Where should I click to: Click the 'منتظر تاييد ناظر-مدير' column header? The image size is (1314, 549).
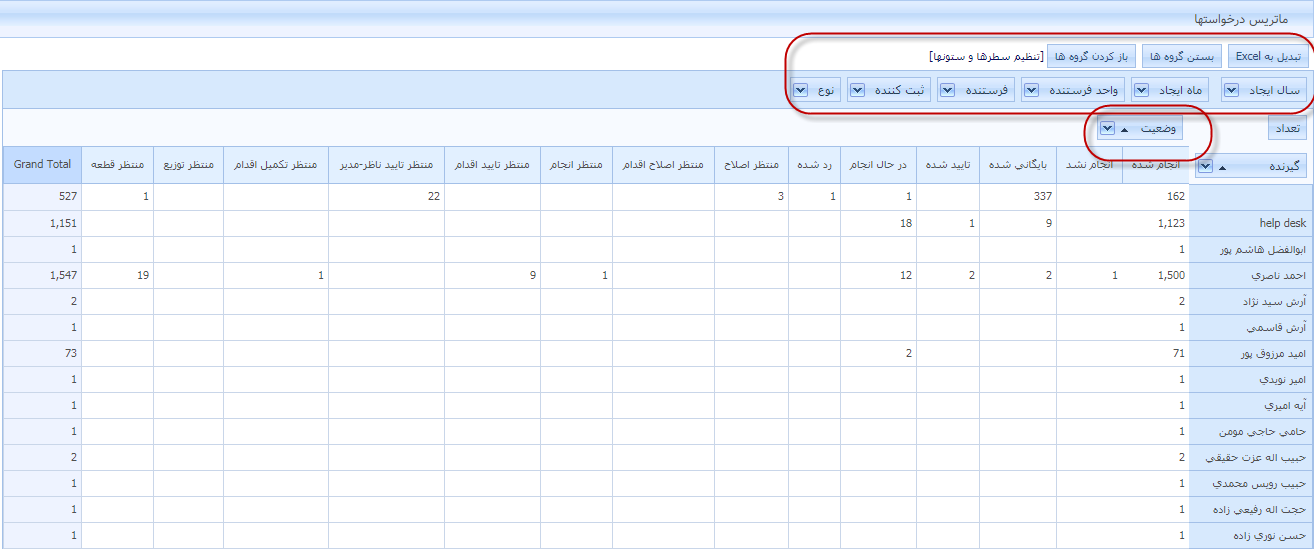[x=386, y=164]
